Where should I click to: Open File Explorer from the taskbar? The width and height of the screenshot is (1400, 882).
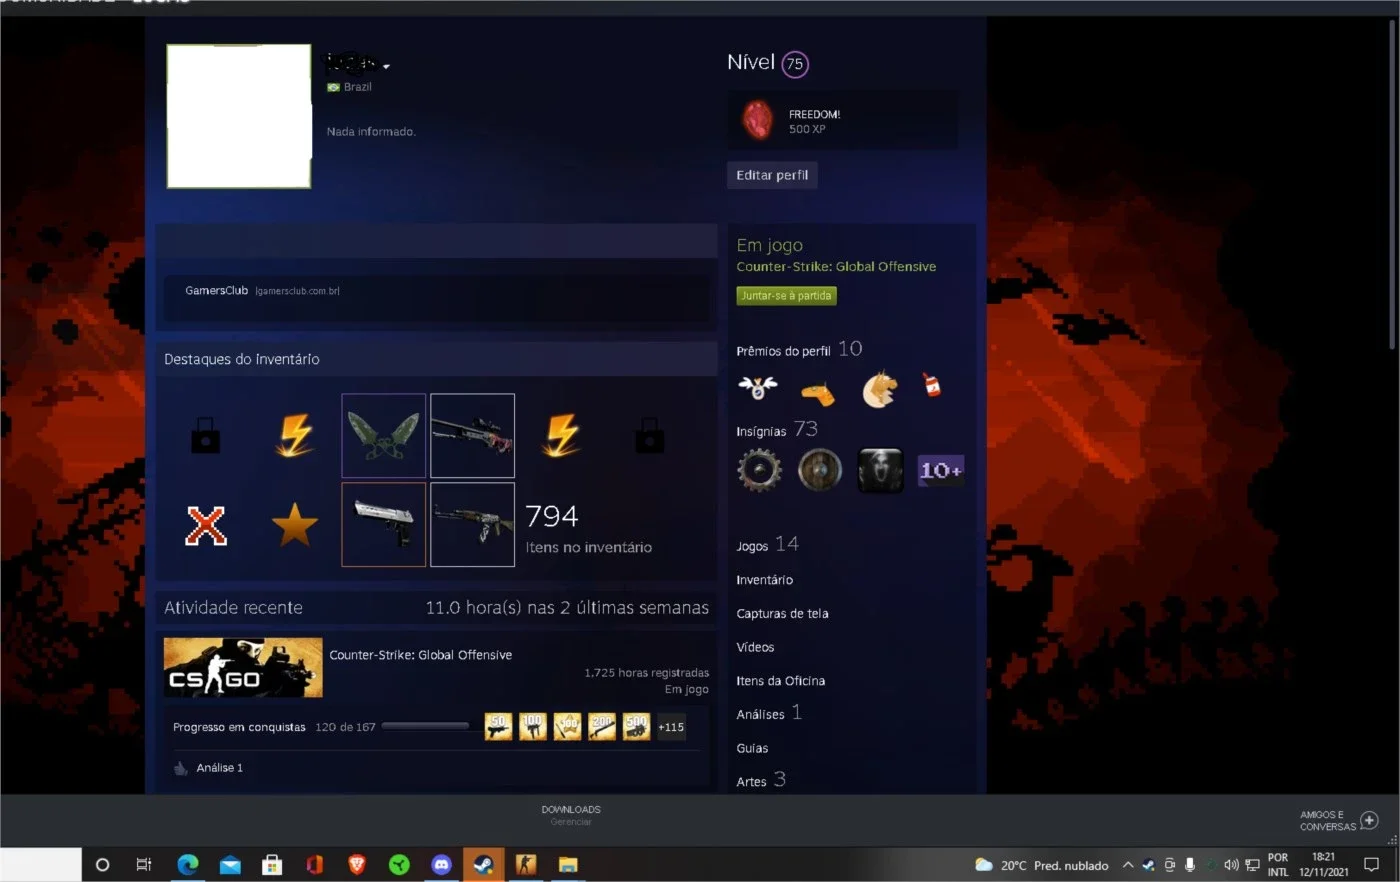(x=568, y=865)
